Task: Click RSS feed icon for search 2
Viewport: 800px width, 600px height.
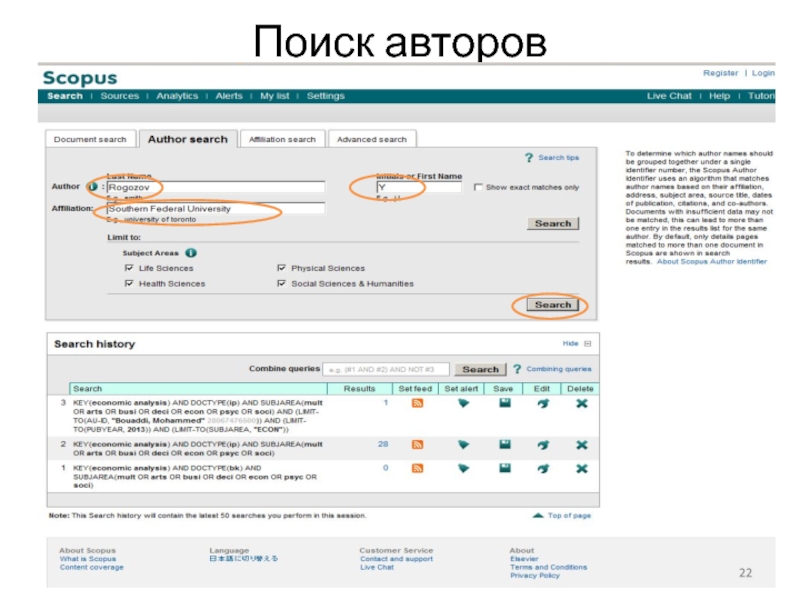Action: tap(417, 445)
